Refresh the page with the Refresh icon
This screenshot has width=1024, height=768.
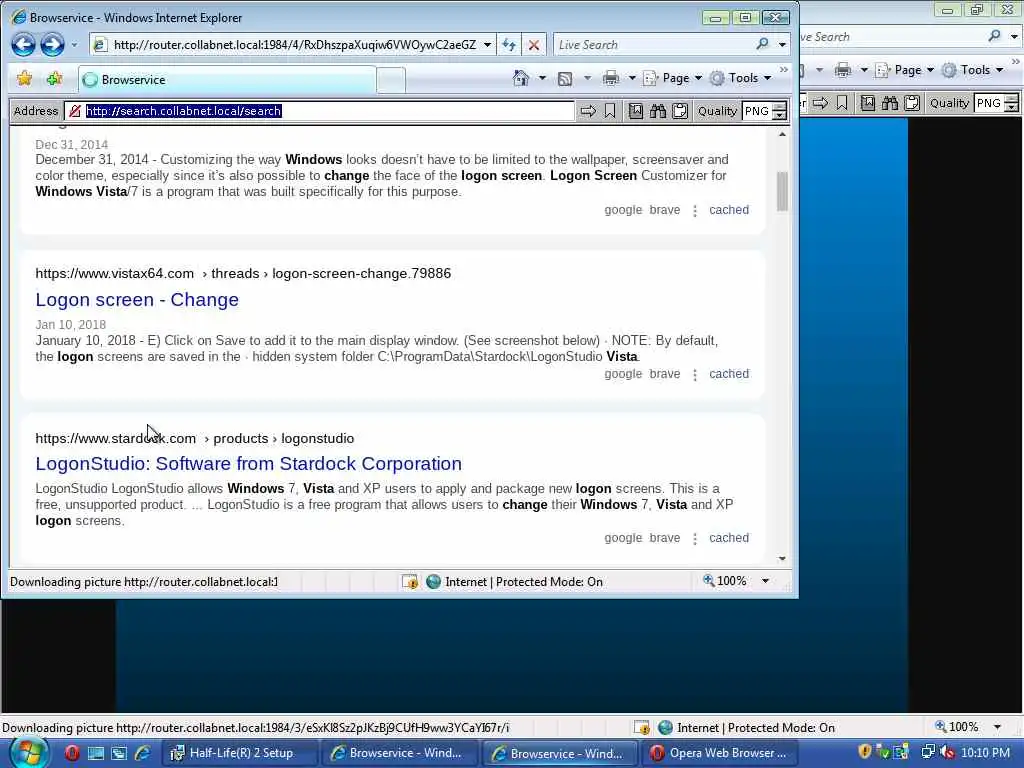click(x=509, y=44)
